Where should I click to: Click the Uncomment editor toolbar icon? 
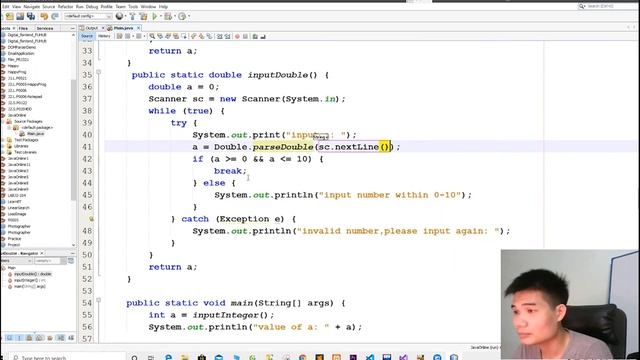pos(263,36)
